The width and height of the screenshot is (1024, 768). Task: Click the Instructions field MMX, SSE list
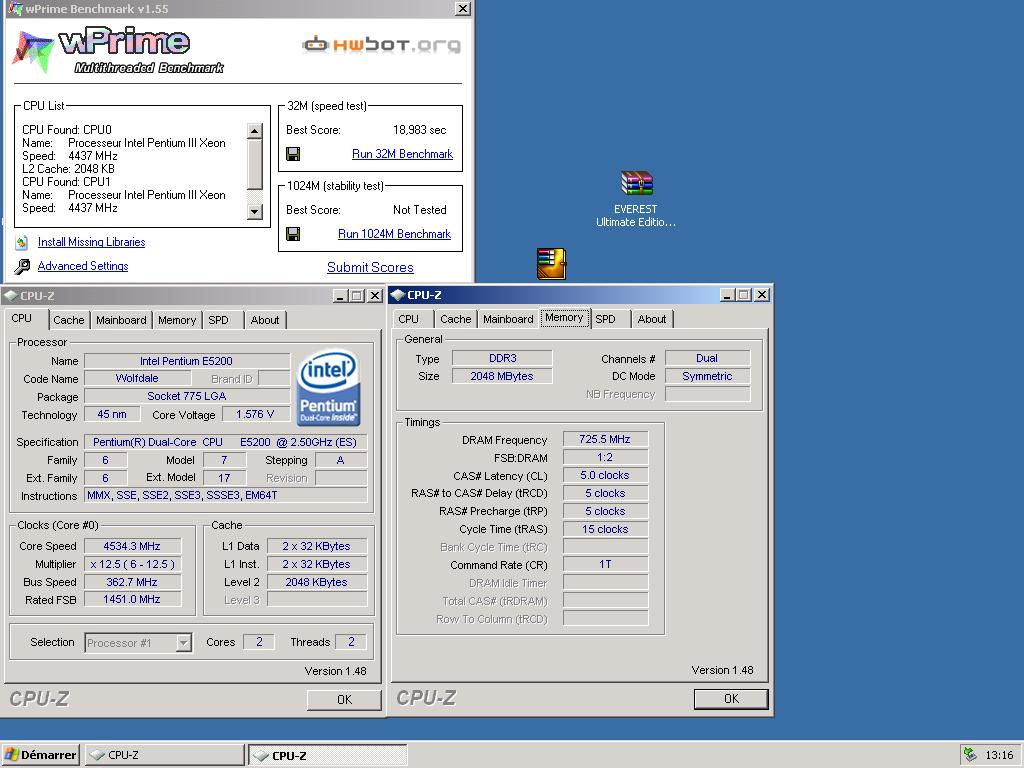(225, 496)
